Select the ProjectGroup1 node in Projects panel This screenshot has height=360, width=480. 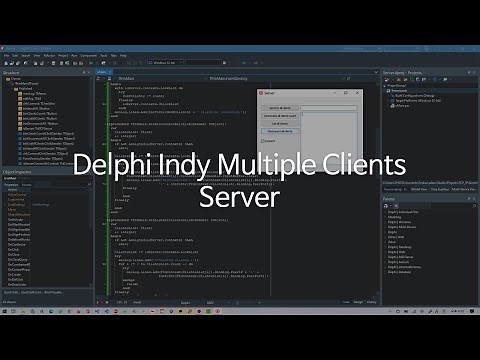coord(397,86)
